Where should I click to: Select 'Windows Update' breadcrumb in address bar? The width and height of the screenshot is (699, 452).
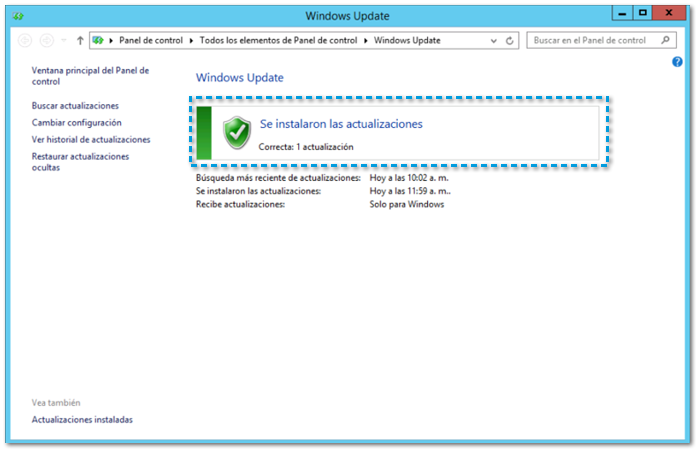(407, 41)
